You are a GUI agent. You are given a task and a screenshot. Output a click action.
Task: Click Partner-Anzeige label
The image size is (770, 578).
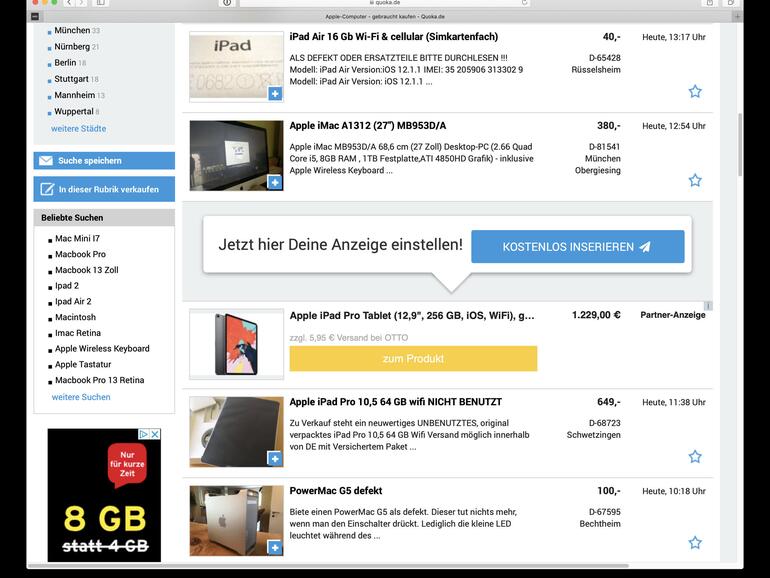673,315
